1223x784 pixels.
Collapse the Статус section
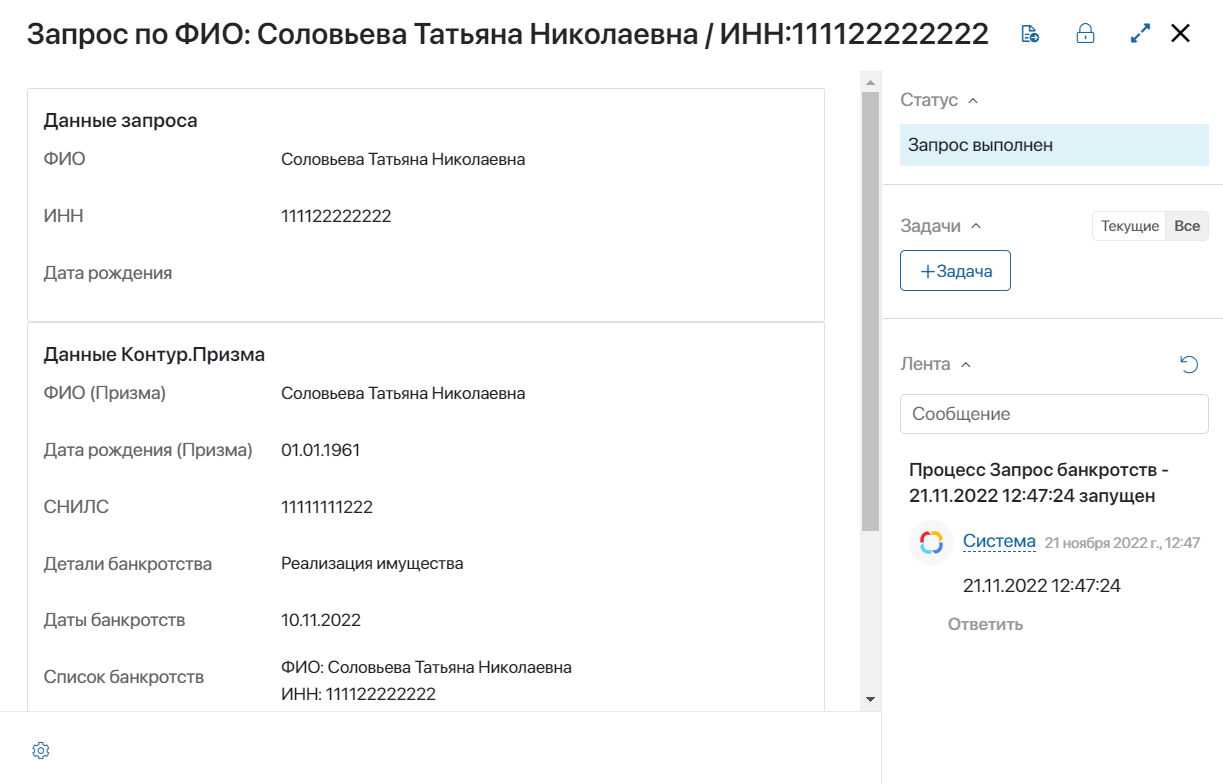[973, 100]
